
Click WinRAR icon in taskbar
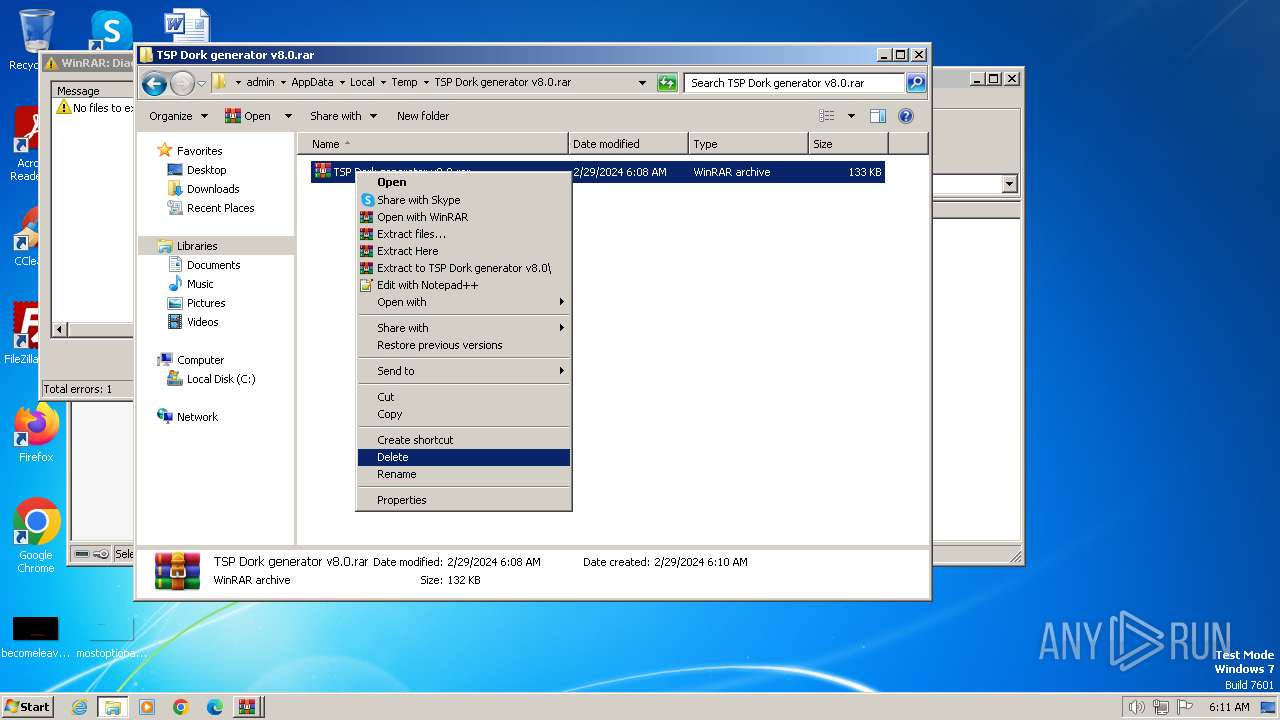pyautogui.click(x=247, y=707)
